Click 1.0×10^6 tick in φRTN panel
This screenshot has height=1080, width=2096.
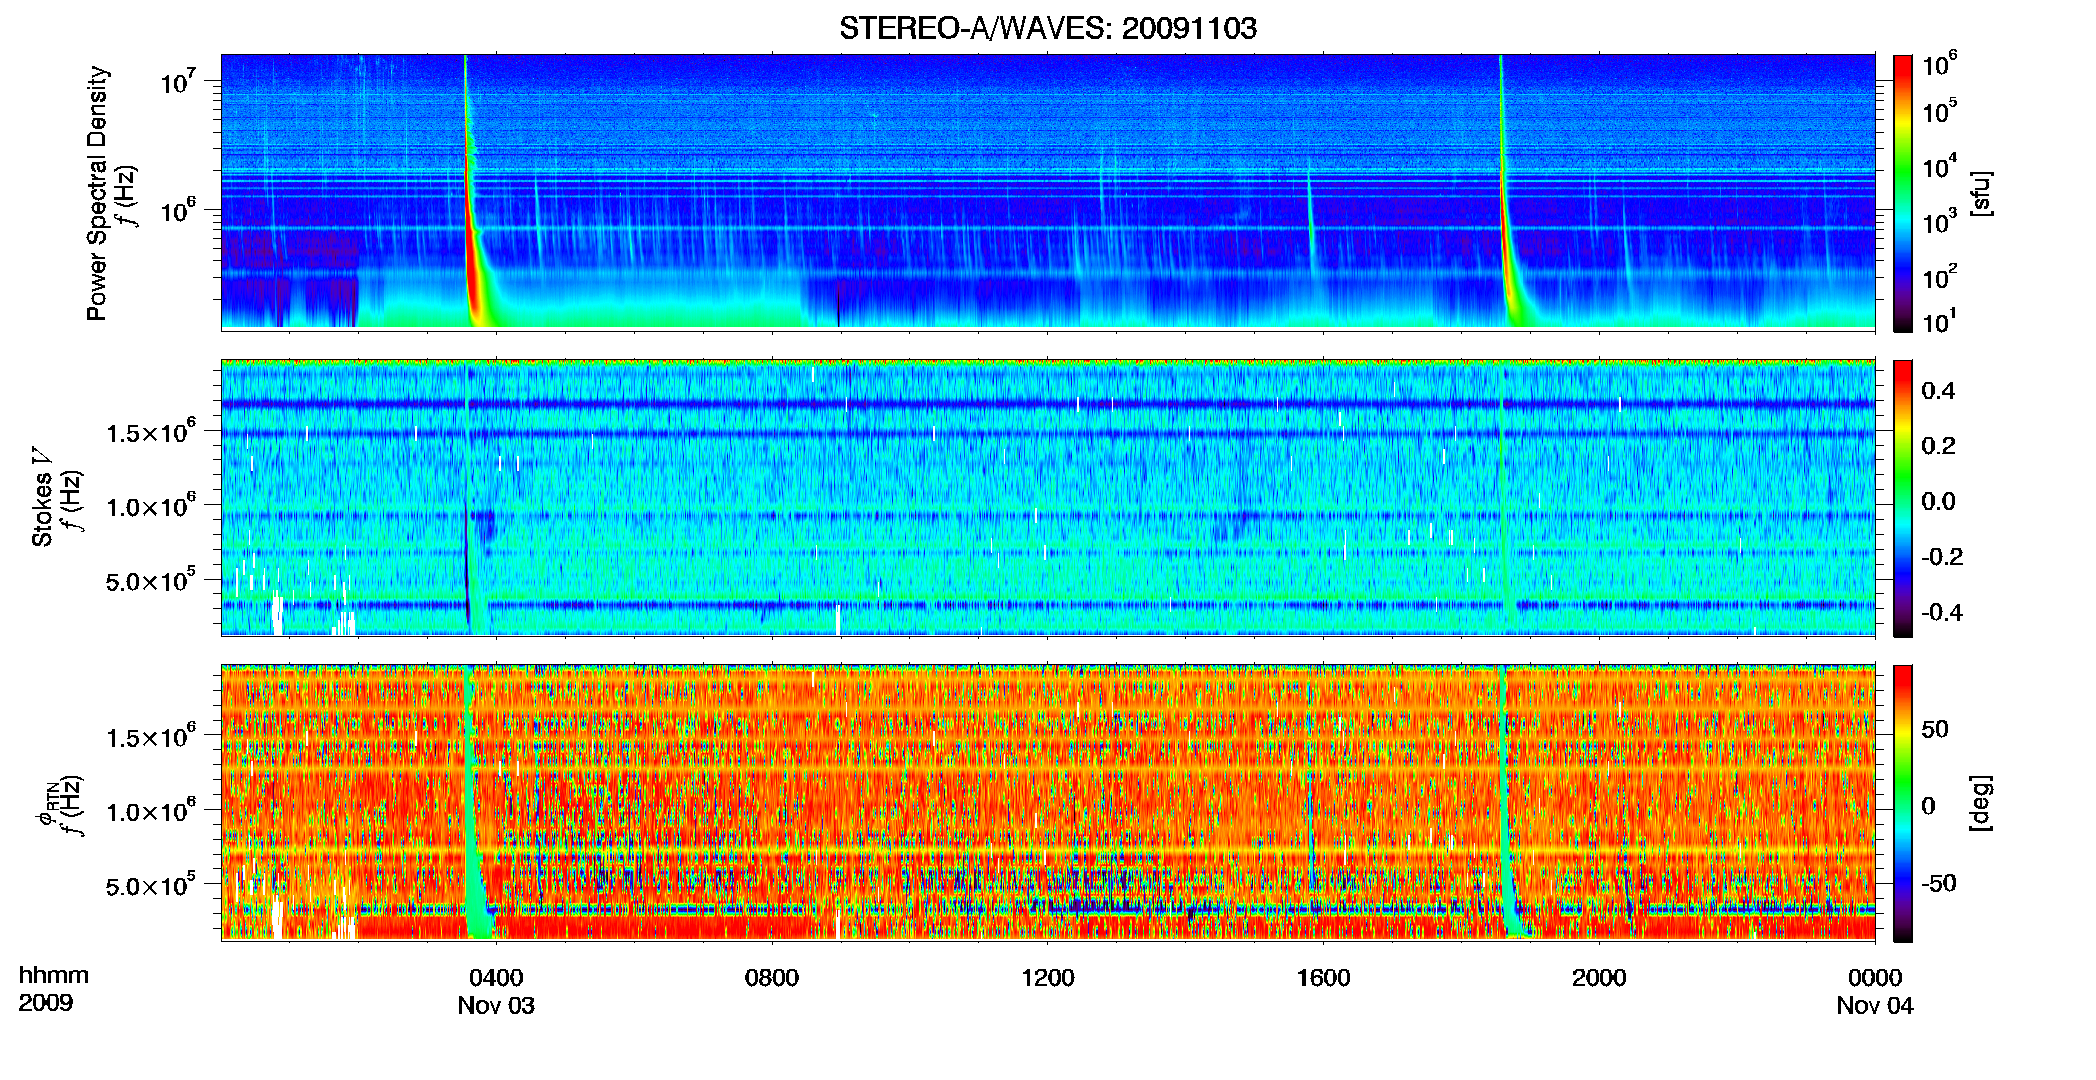point(150,811)
